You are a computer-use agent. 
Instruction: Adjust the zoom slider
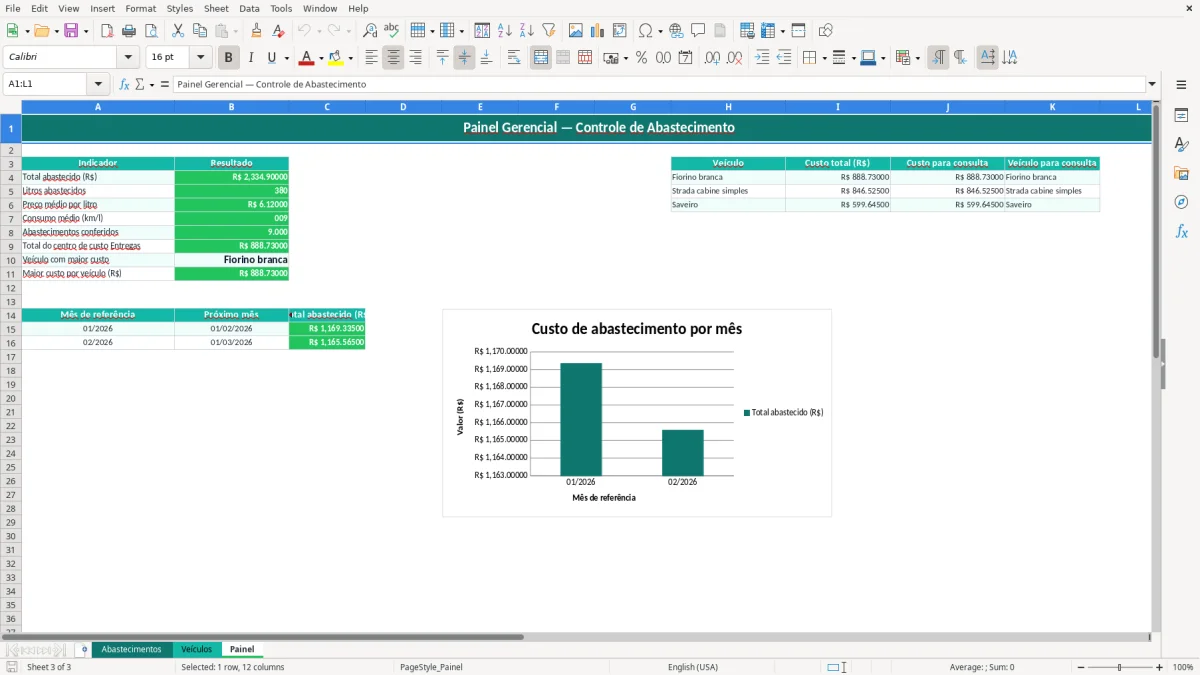pos(1120,667)
